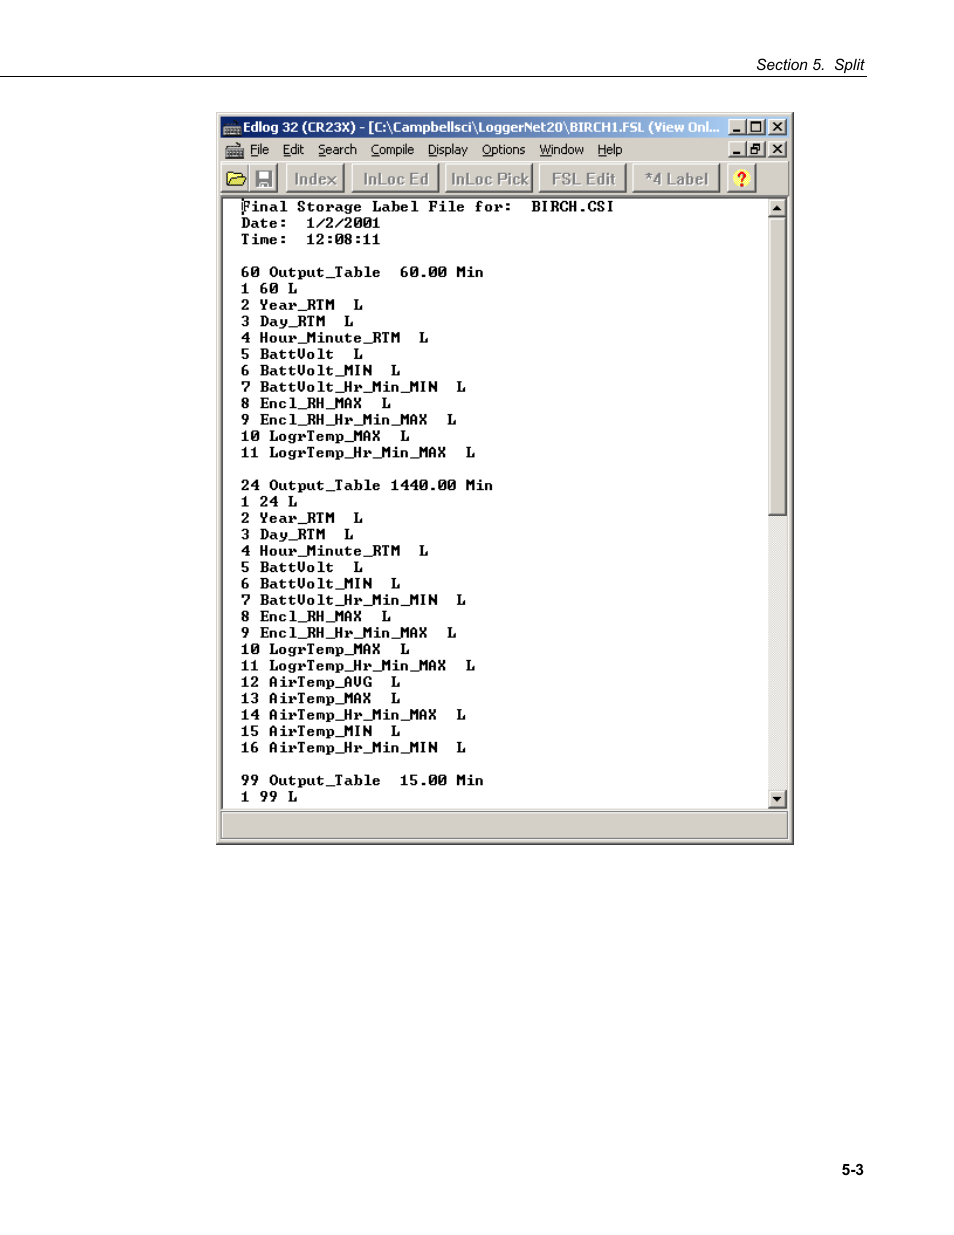Click the Save diskette icon
954x1235 pixels.
264,179
